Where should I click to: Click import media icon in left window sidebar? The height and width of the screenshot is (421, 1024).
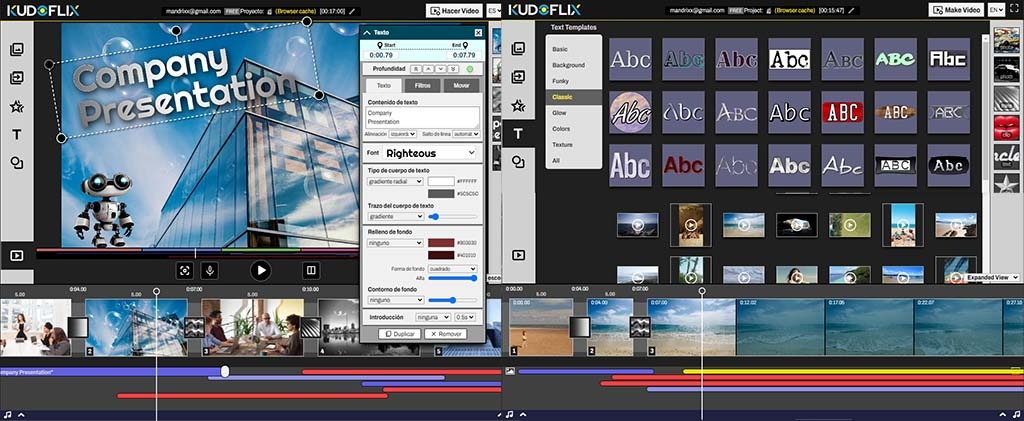[17, 78]
